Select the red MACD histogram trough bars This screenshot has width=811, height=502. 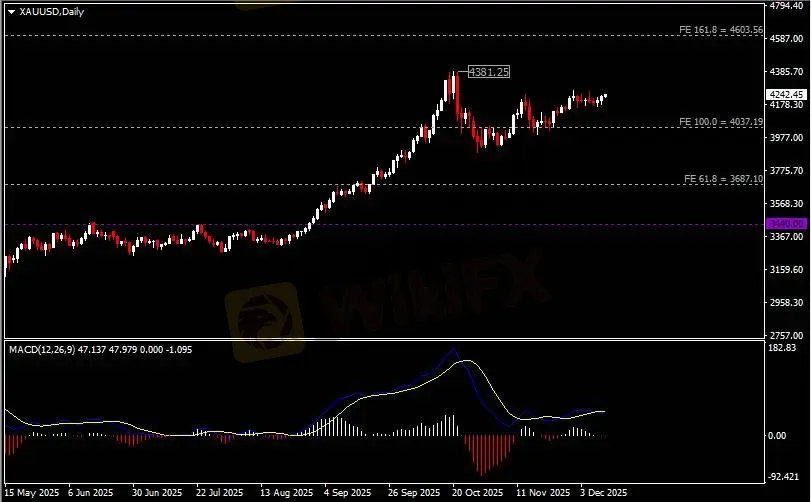[486, 455]
